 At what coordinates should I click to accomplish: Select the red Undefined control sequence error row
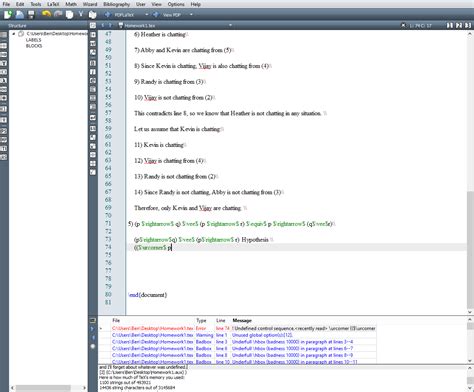[x=244, y=328]
